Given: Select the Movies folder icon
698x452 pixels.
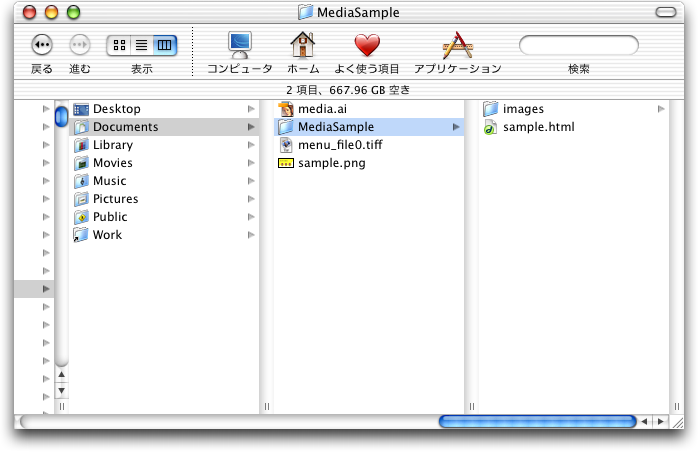Looking at the screenshot, I should point(81,163).
